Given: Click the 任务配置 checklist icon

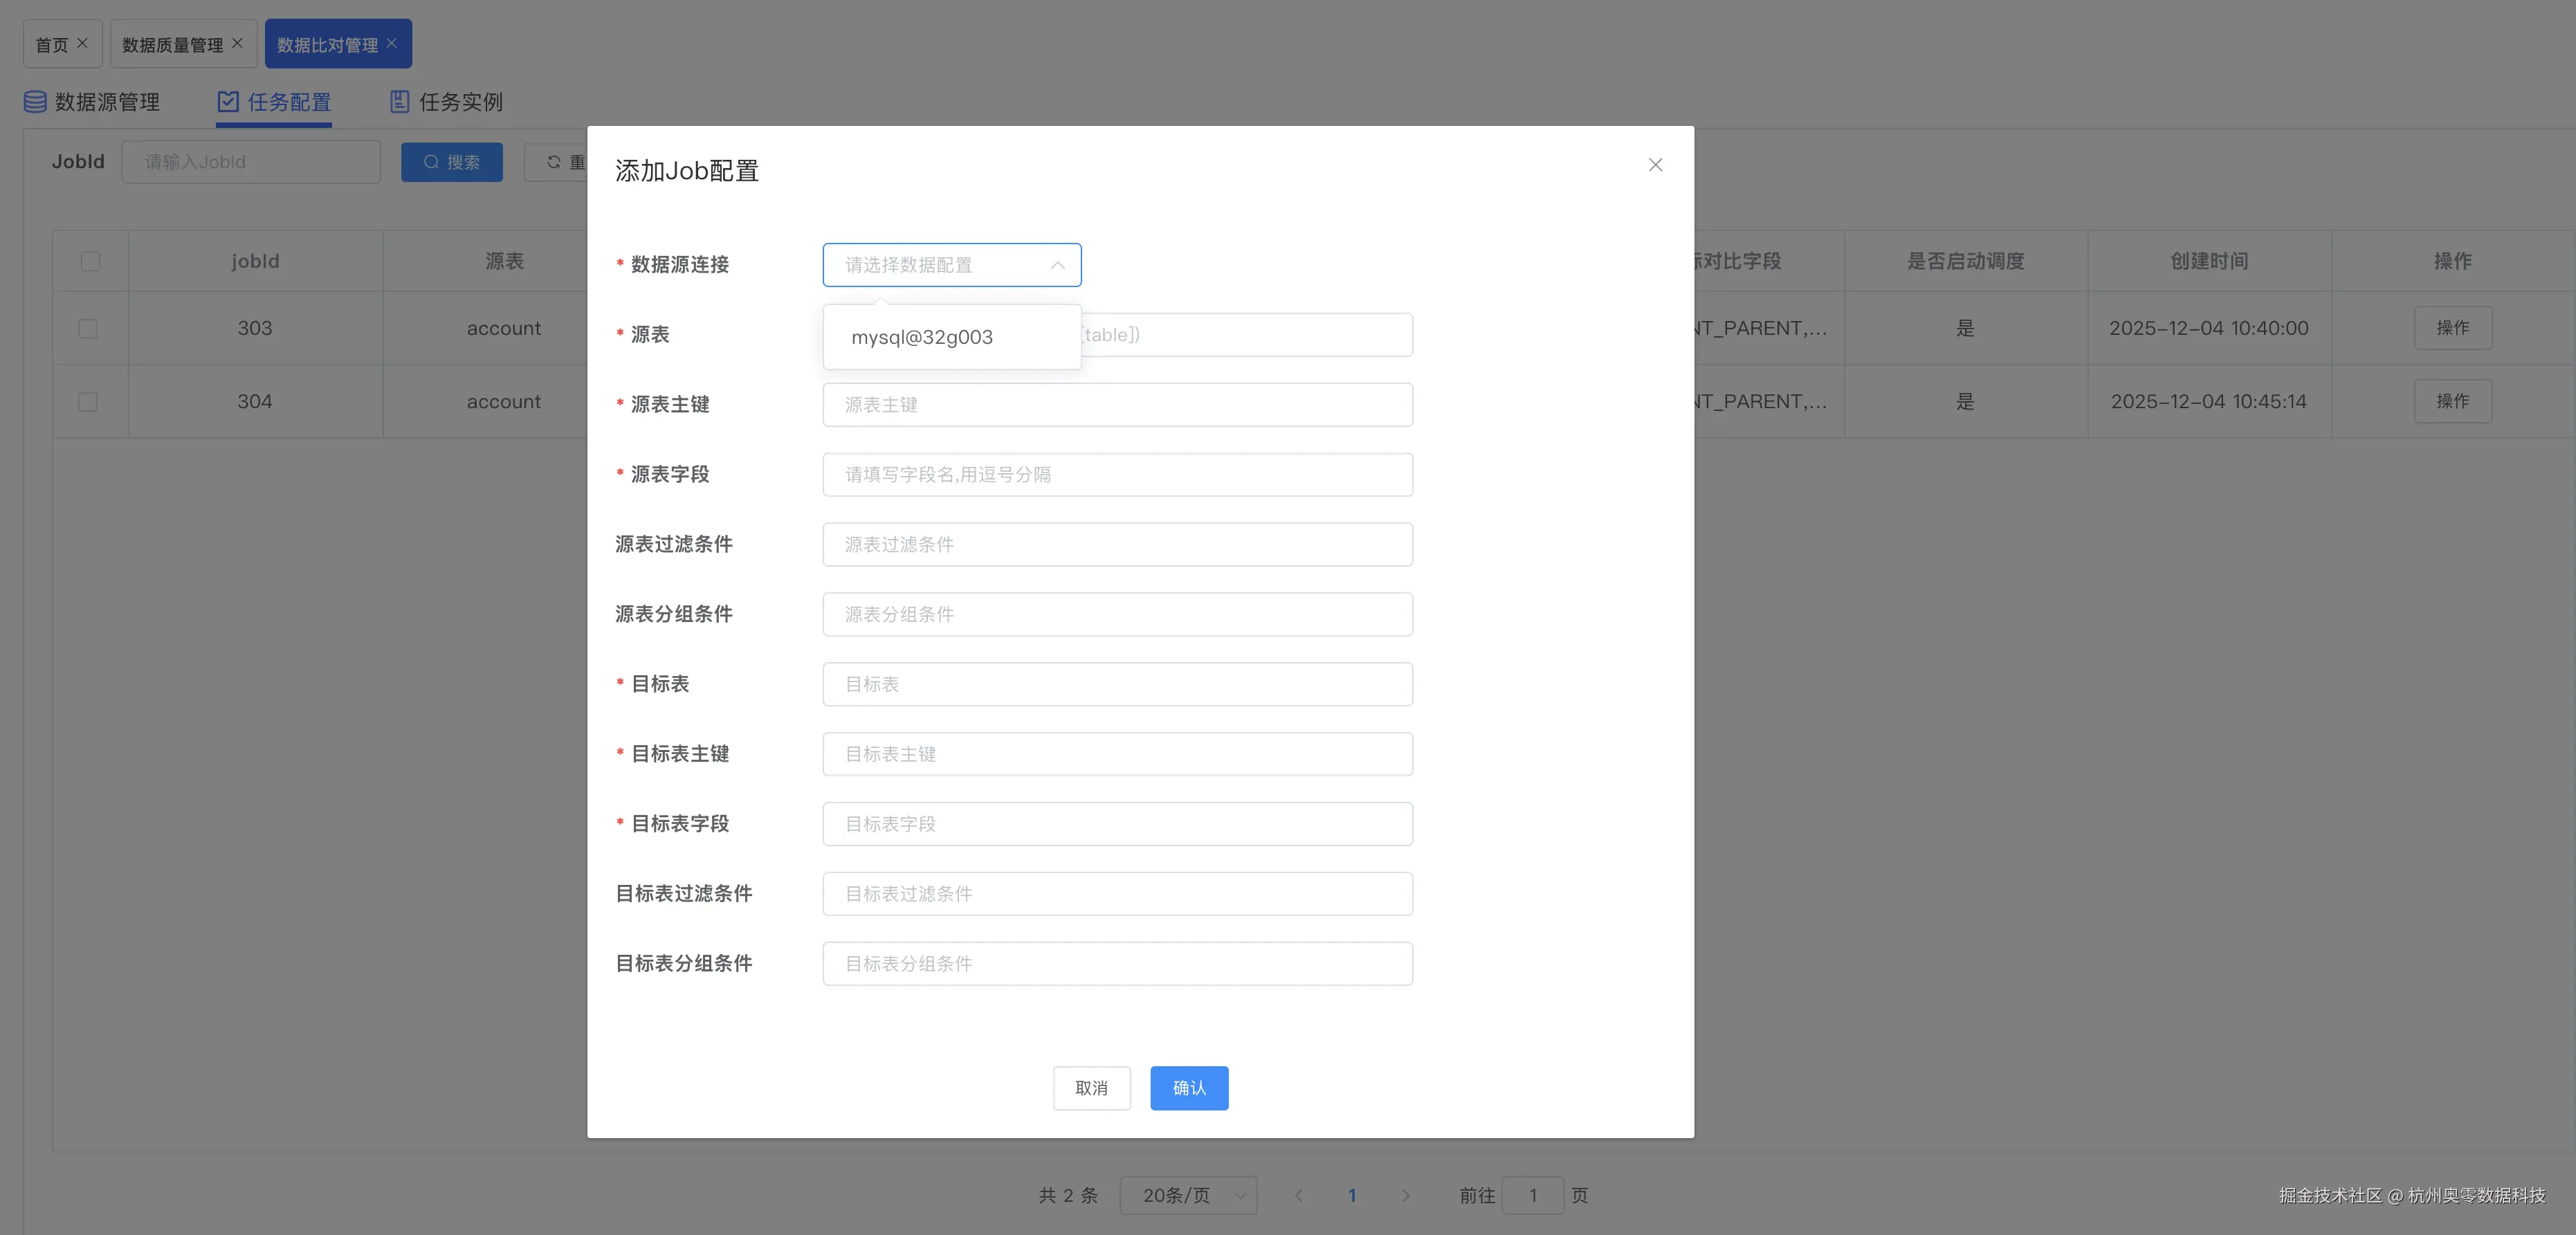Looking at the screenshot, I should (228, 102).
